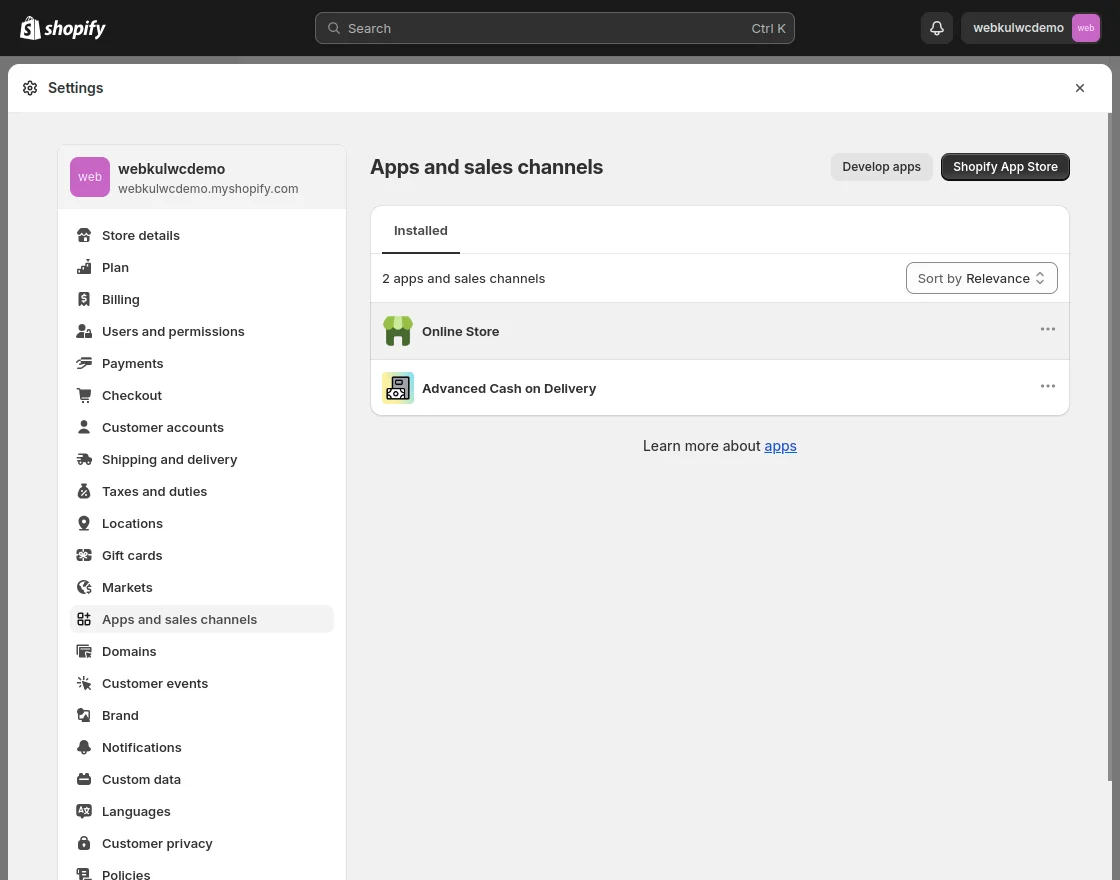The height and width of the screenshot is (880, 1120).
Task: Open the Sort by Relevance dropdown
Action: pyautogui.click(x=981, y=278)
